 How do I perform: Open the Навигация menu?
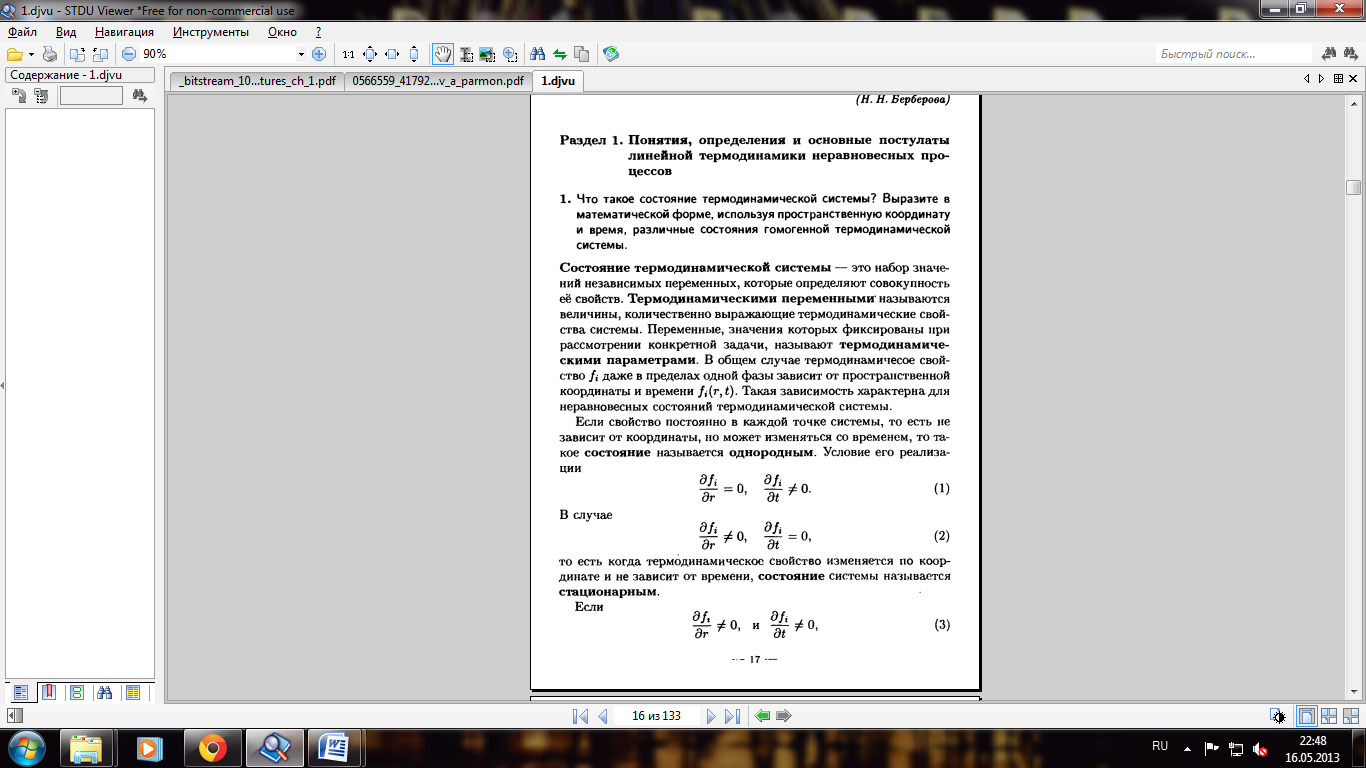pos(125,32)
